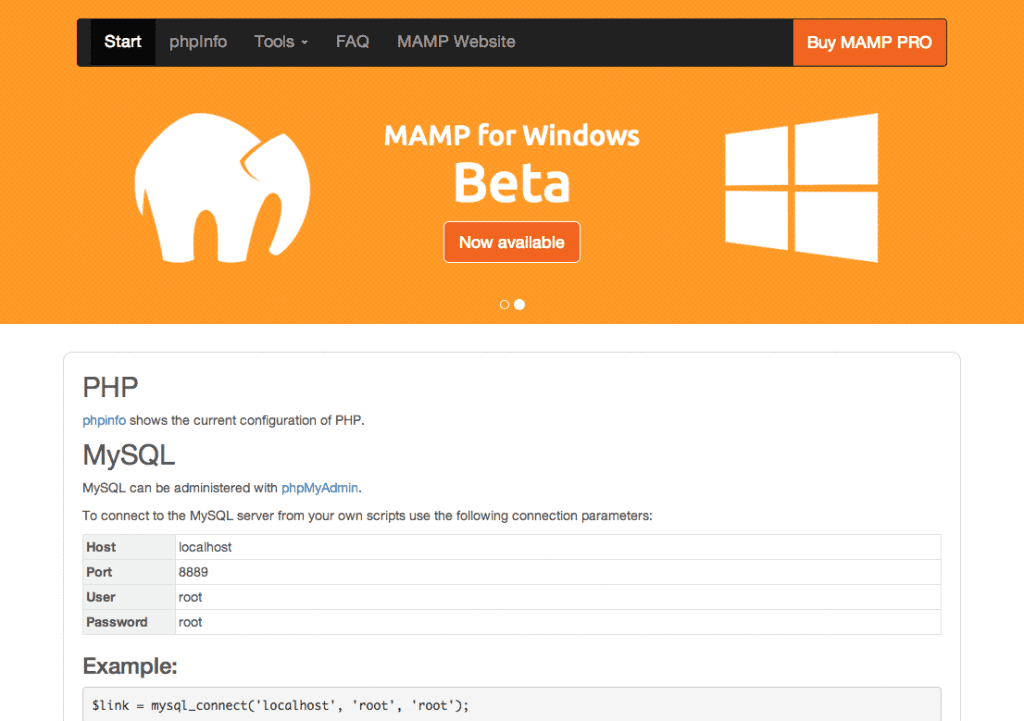Click the mysql_connect example code line

(280, 705)
